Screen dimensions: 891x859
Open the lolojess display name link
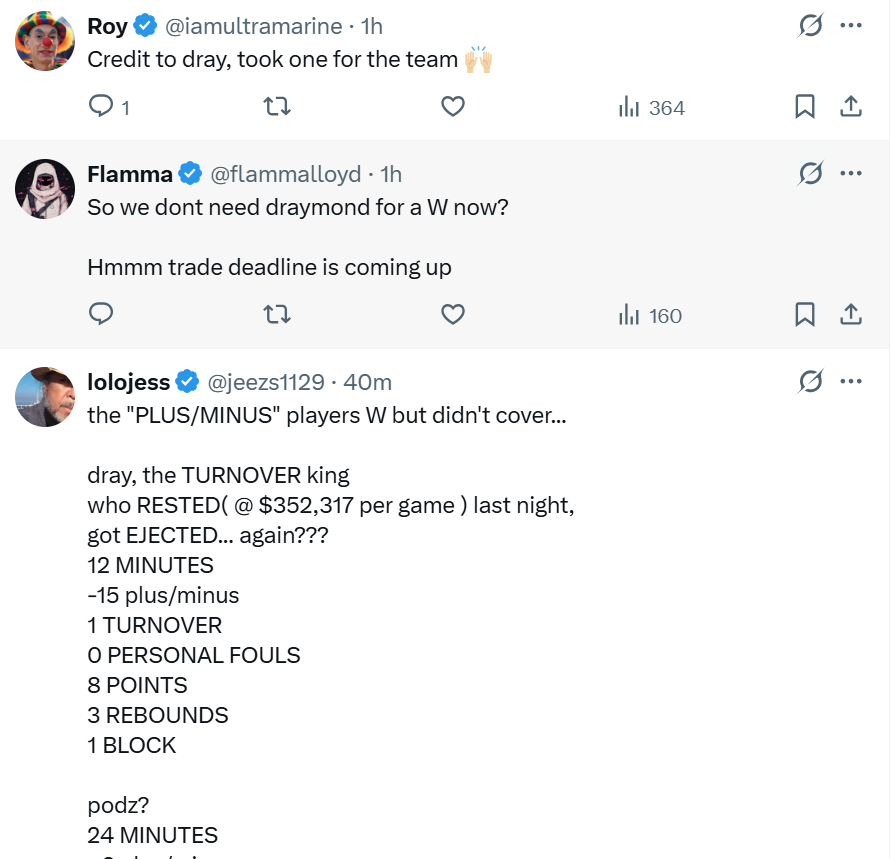tap(129, 382)
